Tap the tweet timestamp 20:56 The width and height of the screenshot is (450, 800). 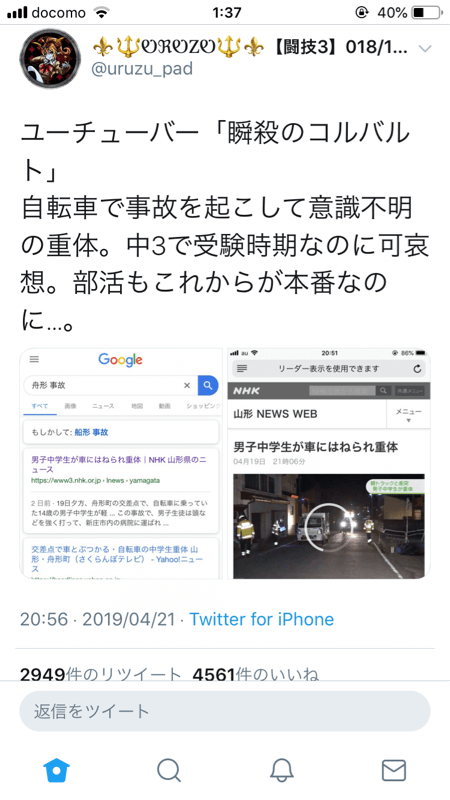click(44, 619)
